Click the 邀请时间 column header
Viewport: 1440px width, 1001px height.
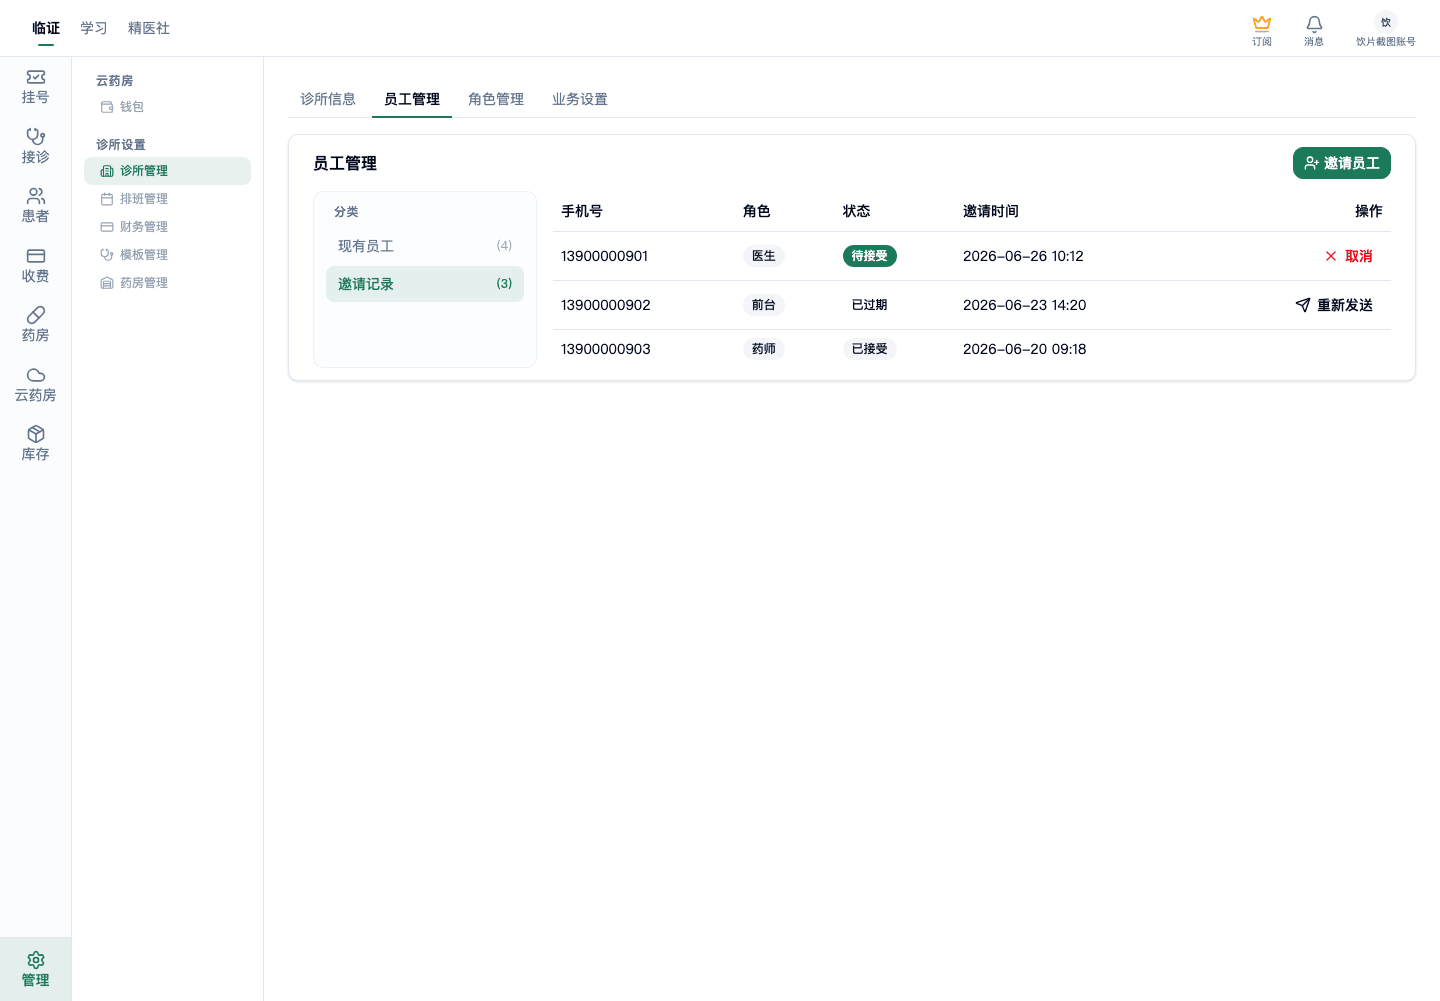point(991,211)
